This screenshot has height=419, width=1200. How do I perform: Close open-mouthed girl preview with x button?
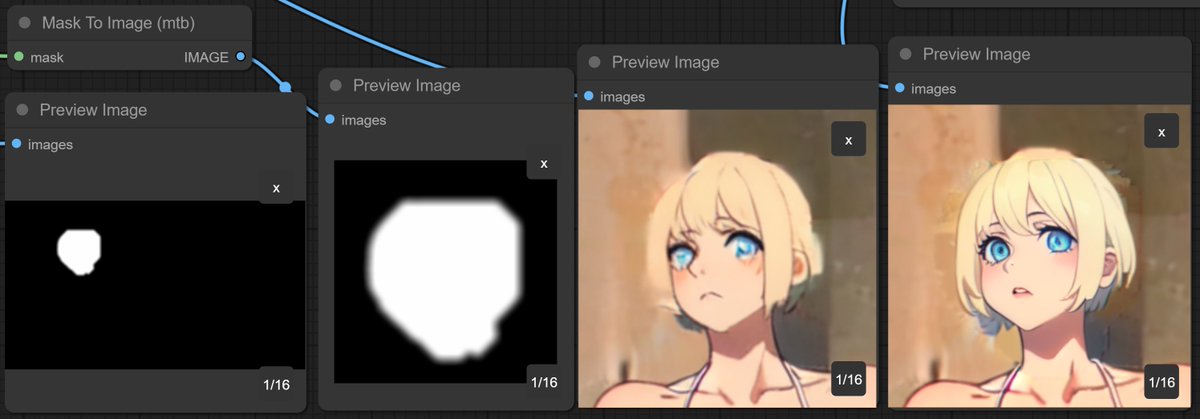pyautogui.click(x=1161, y=131)
